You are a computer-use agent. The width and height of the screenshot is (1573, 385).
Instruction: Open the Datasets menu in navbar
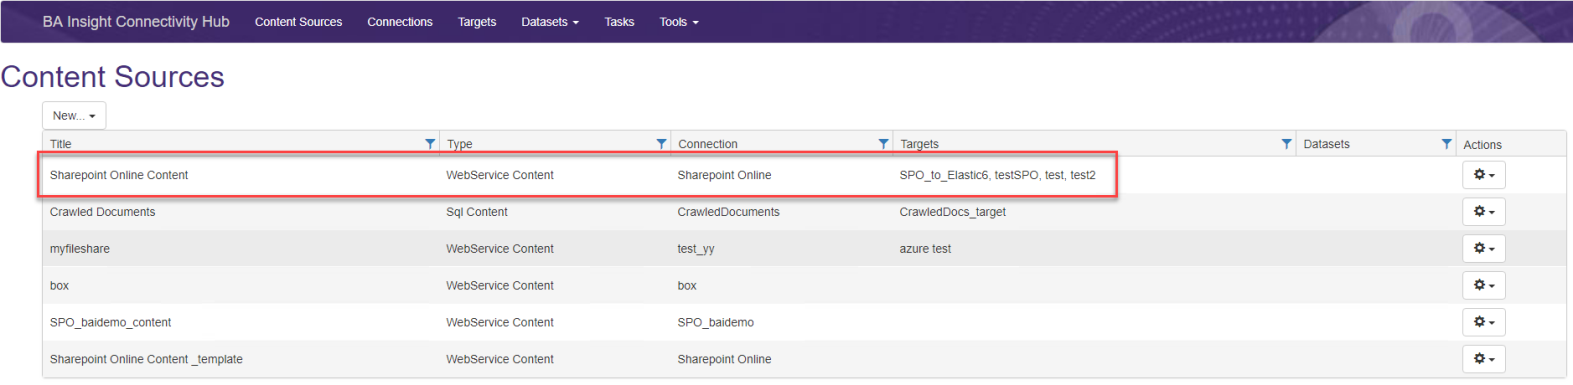tap(550, 22)
